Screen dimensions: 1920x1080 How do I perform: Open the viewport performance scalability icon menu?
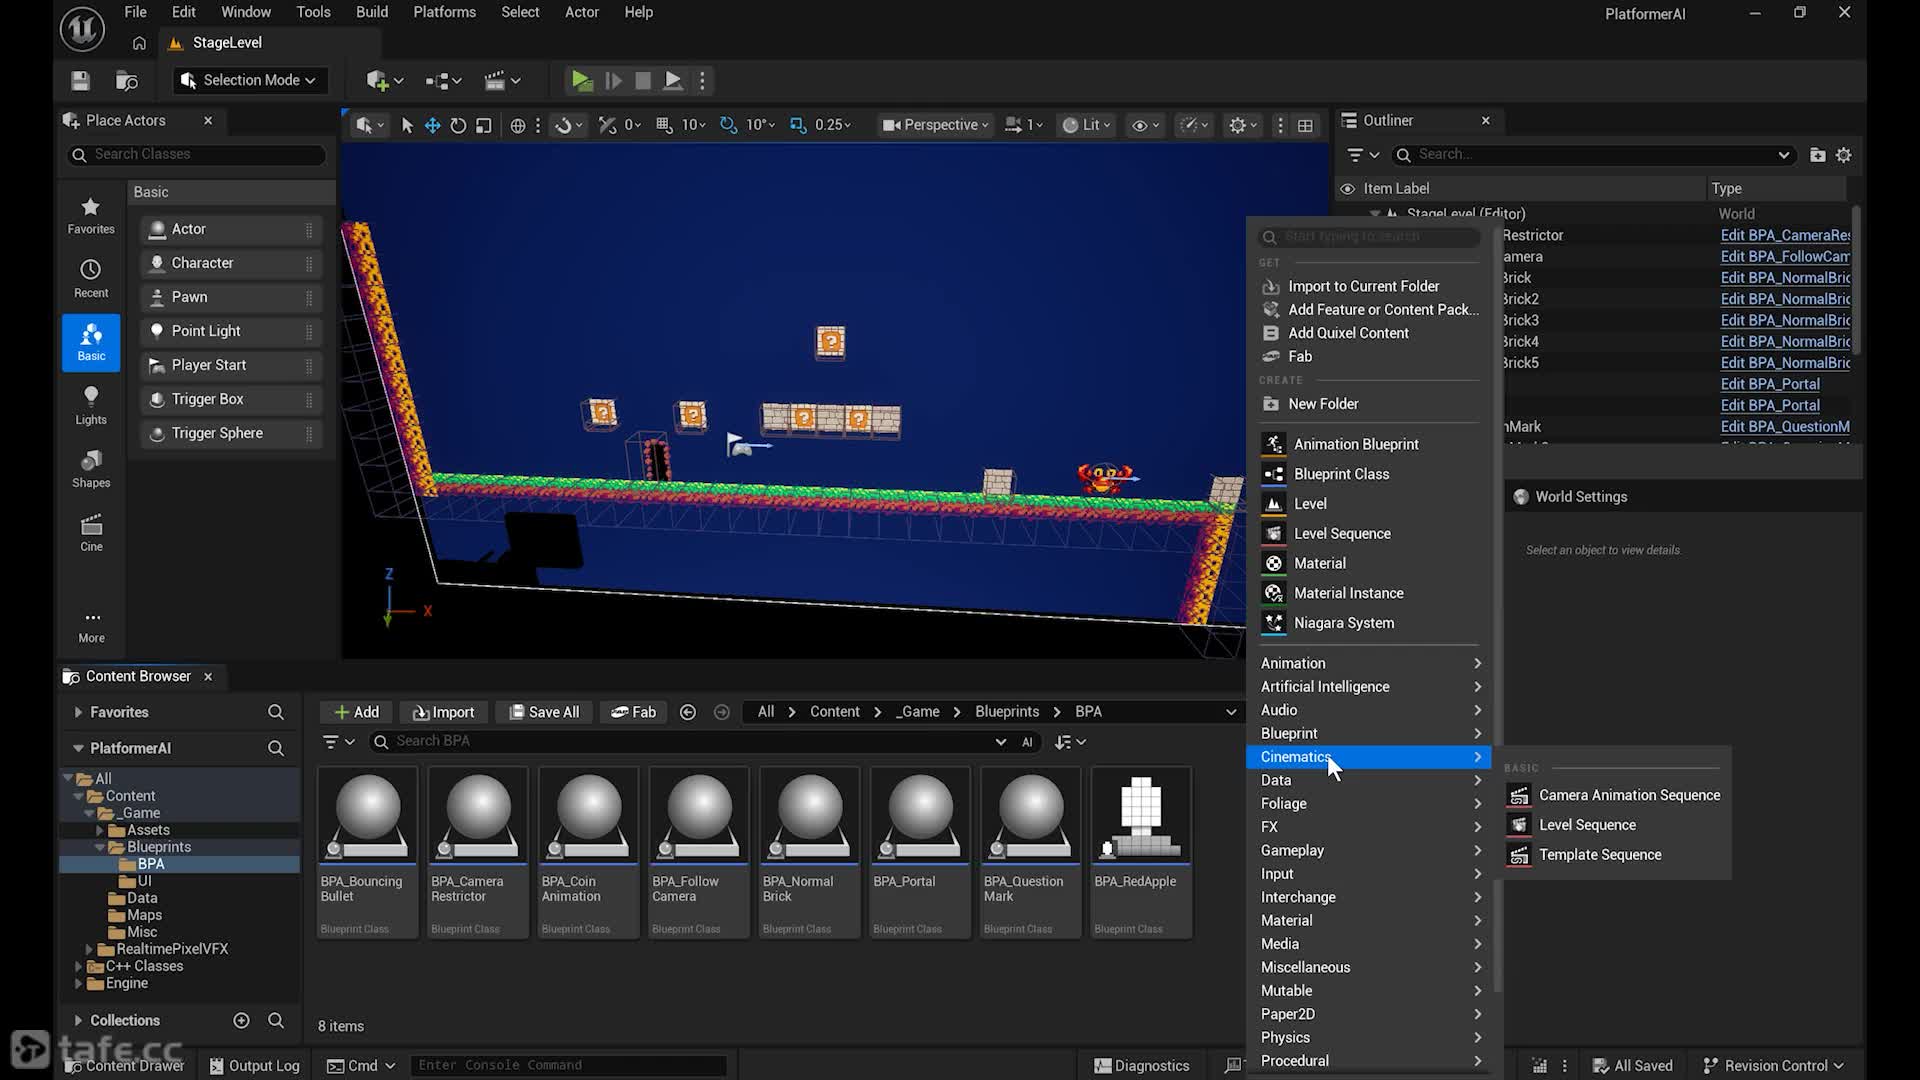click(x=1193, y=125)
